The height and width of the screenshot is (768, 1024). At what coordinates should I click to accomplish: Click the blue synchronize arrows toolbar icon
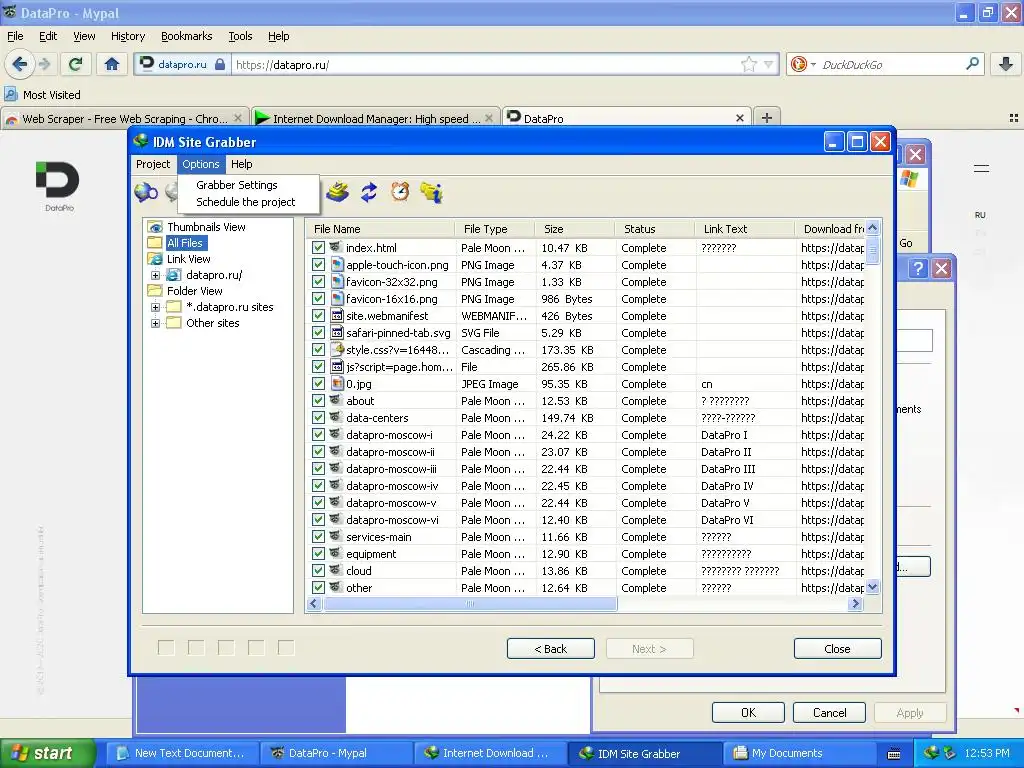click(369, 192)
